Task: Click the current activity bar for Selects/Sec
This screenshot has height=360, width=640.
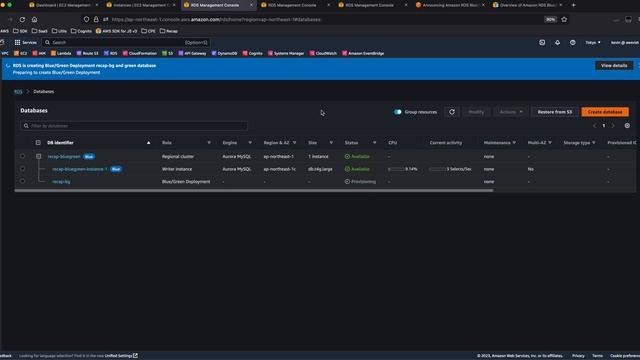Action: 438,169
